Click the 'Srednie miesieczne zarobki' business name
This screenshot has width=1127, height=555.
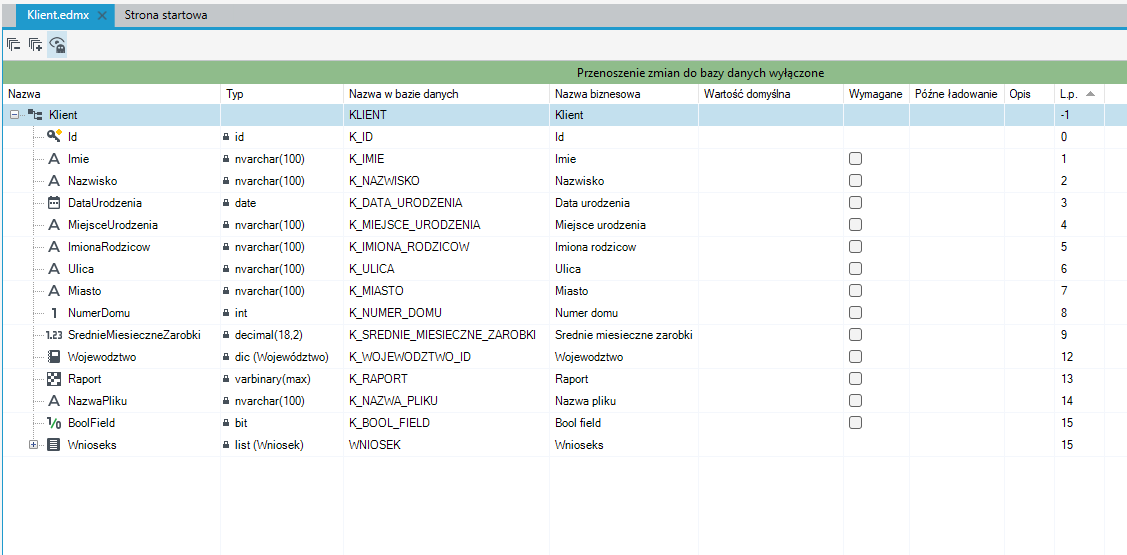pyautogui.click(x=624, y=335)
